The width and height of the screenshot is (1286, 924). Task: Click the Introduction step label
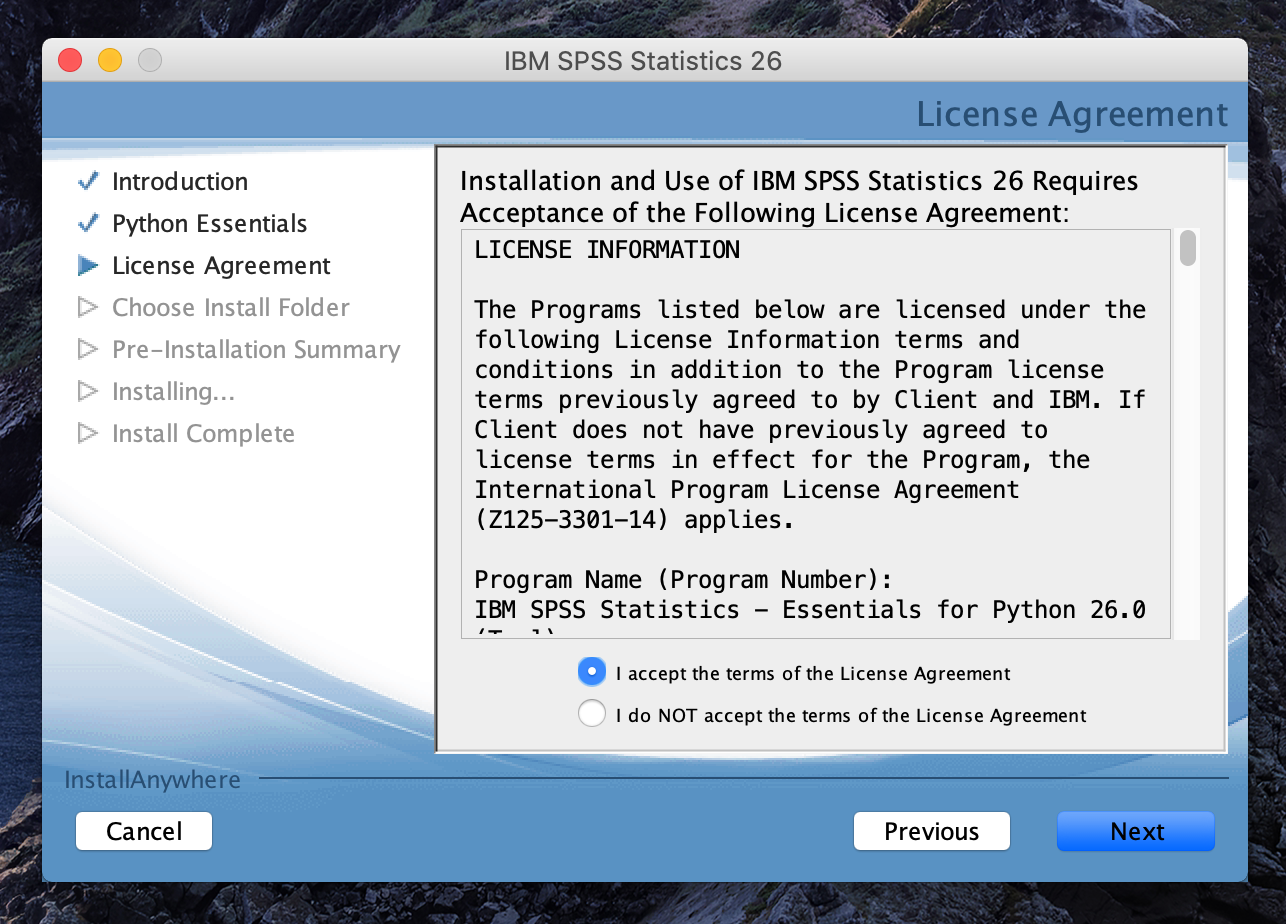click(180, 181)
